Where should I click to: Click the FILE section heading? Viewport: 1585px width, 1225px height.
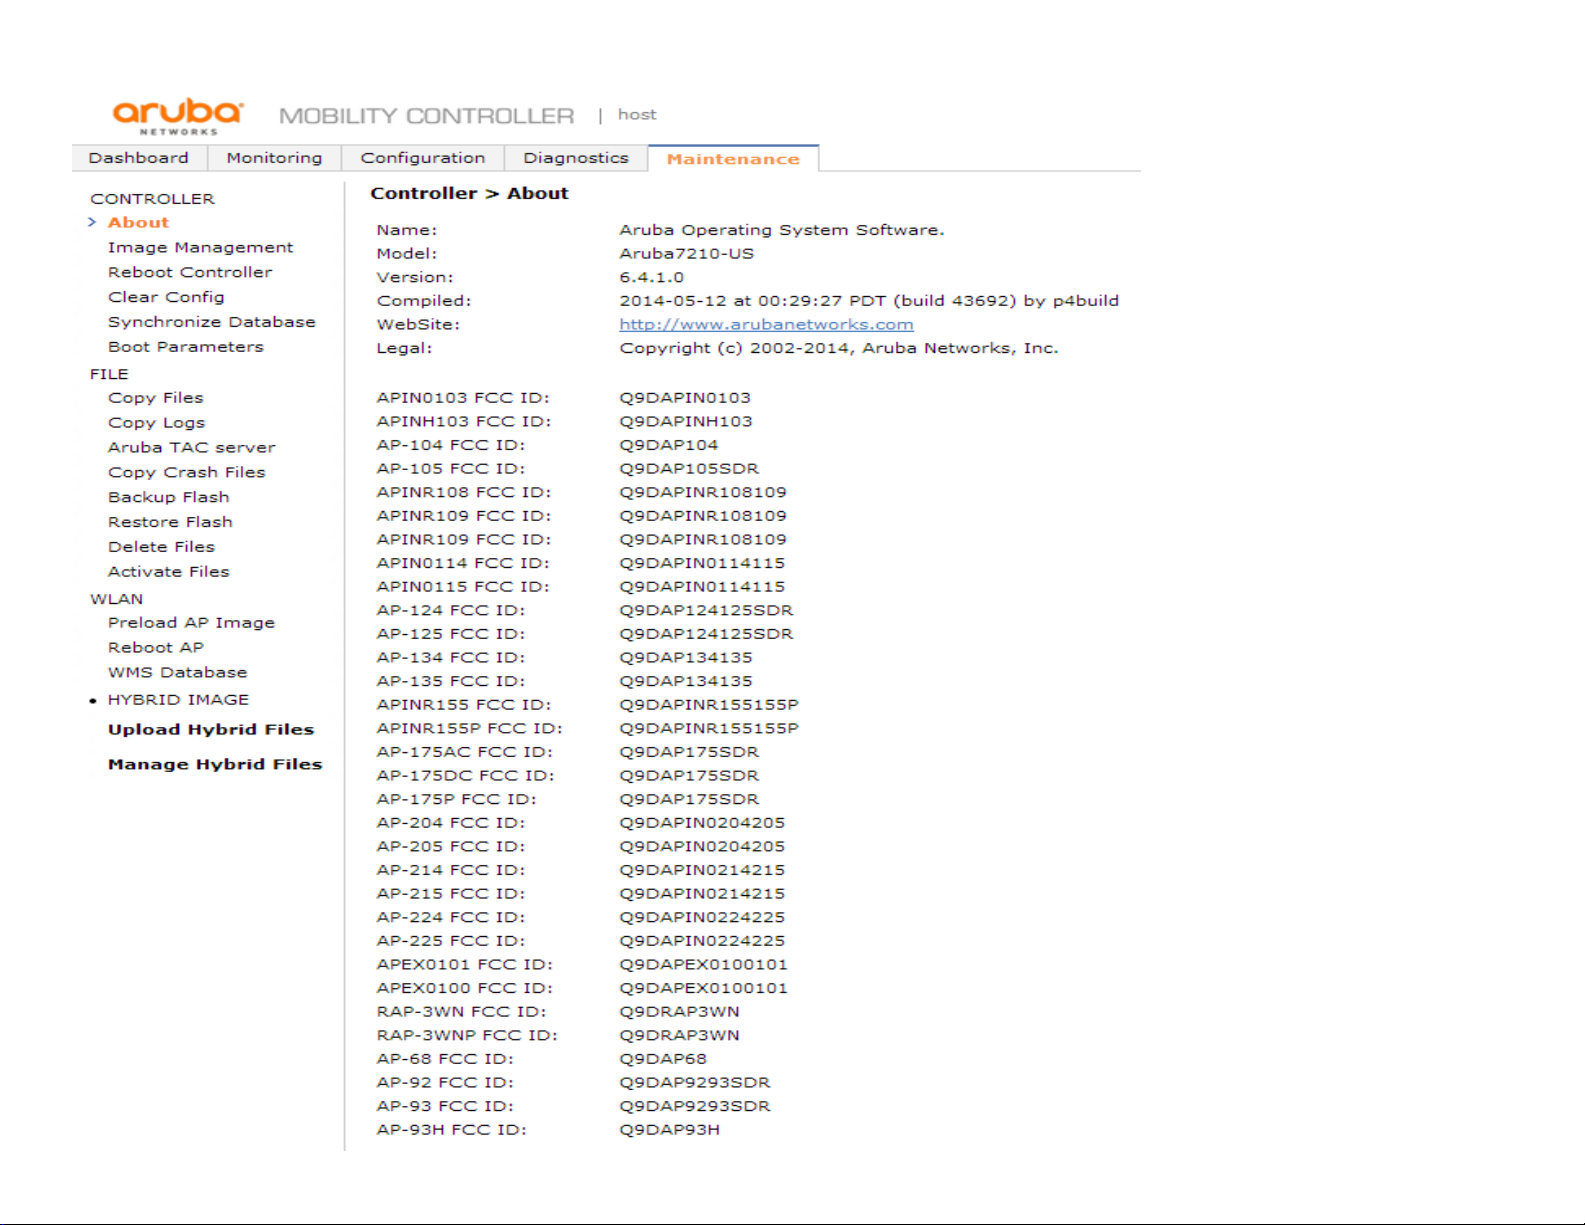[109, 374]
